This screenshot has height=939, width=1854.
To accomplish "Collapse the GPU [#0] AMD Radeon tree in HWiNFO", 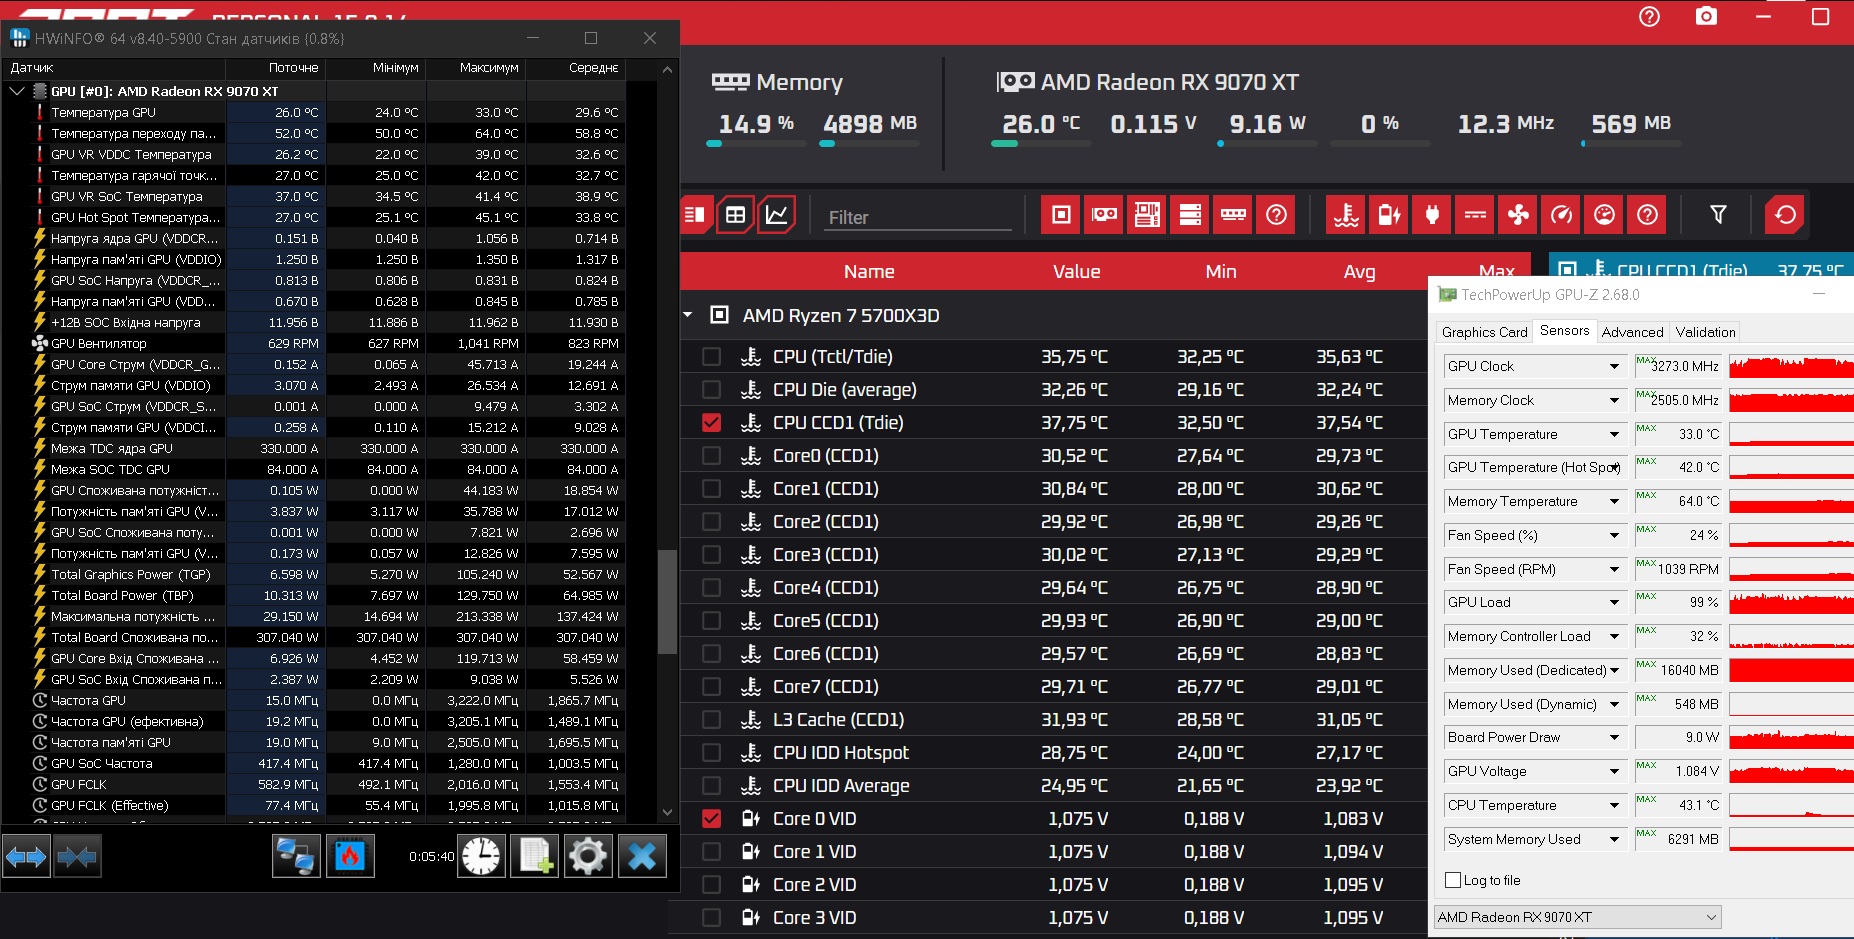I will [x=16, y=91].
